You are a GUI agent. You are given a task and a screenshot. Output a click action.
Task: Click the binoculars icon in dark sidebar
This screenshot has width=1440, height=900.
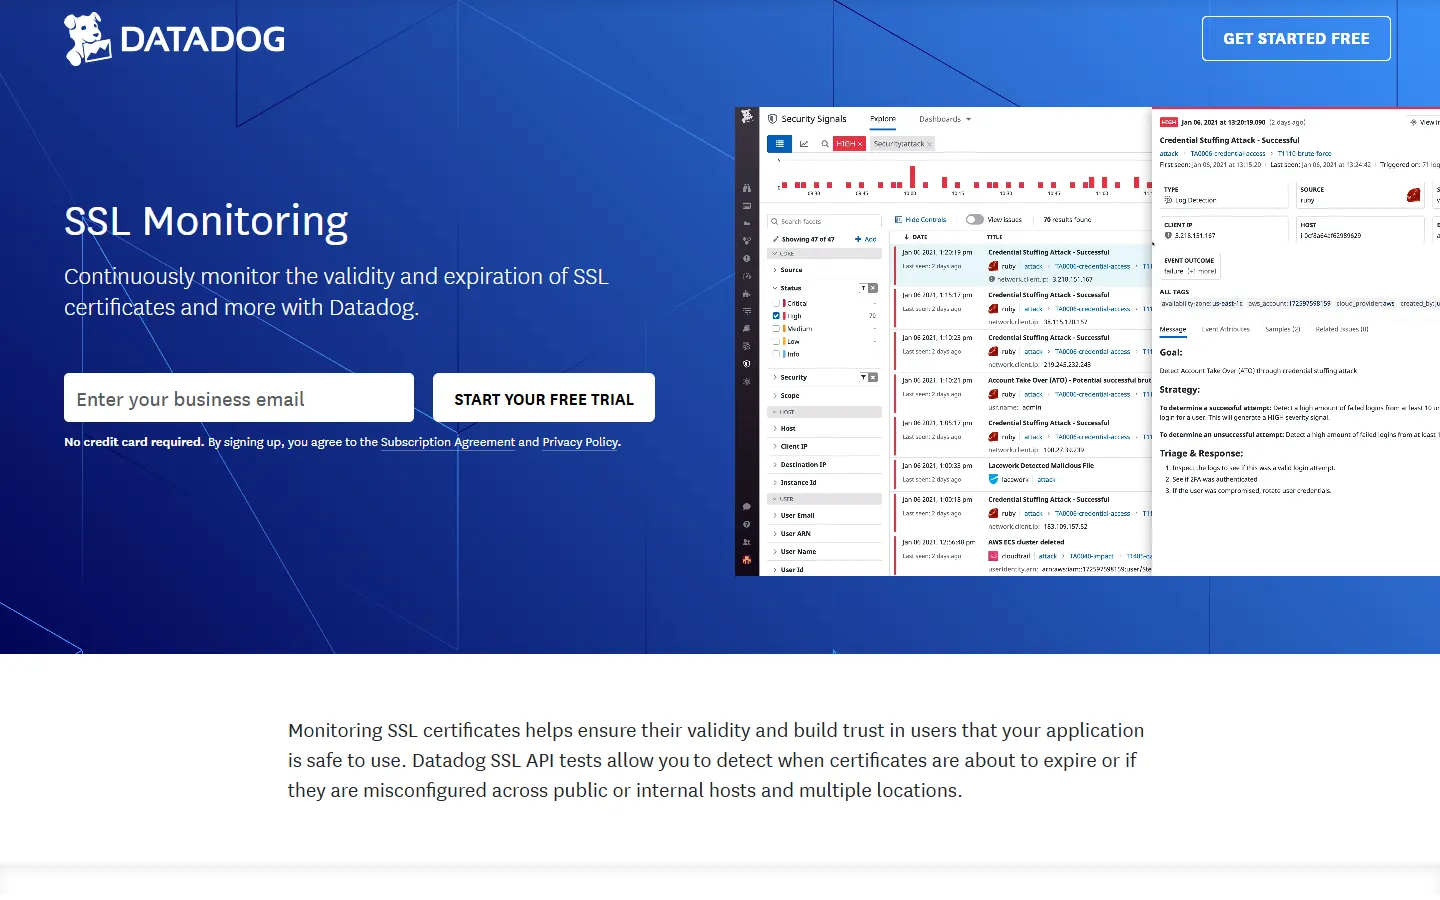point(747,187)
